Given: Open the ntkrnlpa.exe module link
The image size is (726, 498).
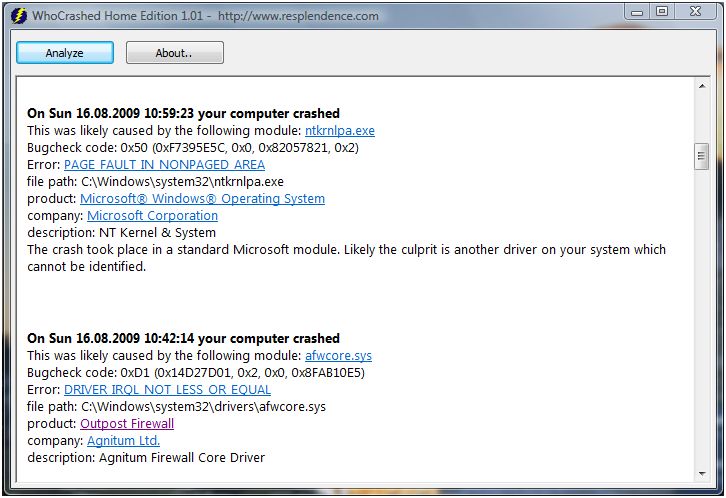Looking at the screenshot, I should click(339, 131).
